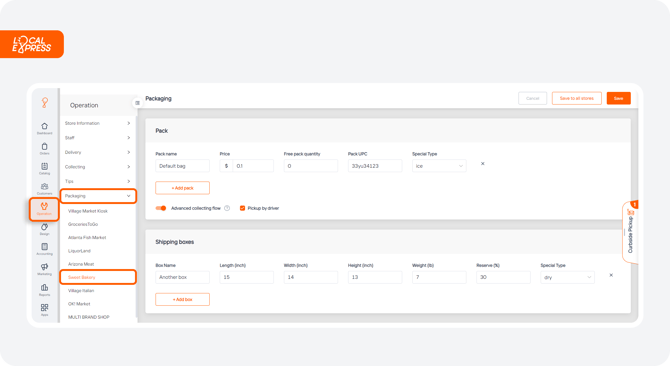Expand the Delivery menu item

click(98, 152)
